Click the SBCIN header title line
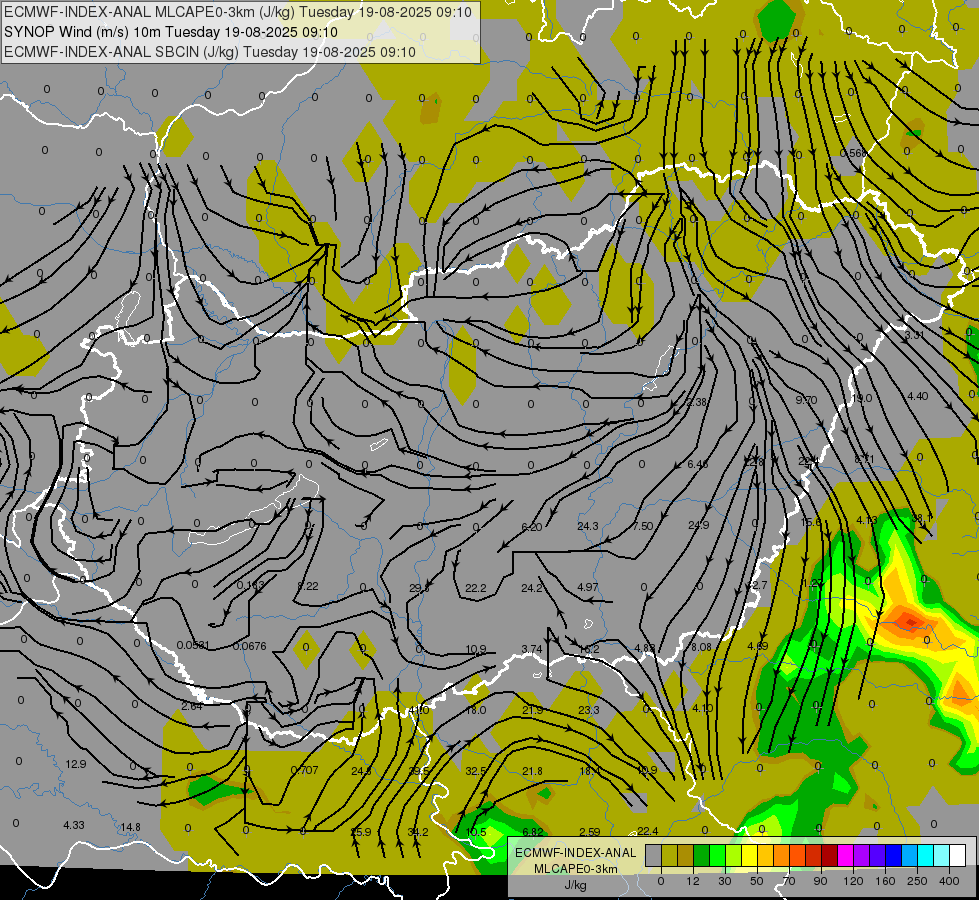This screenshot has height=900, width=979. (x=210, y=52)
